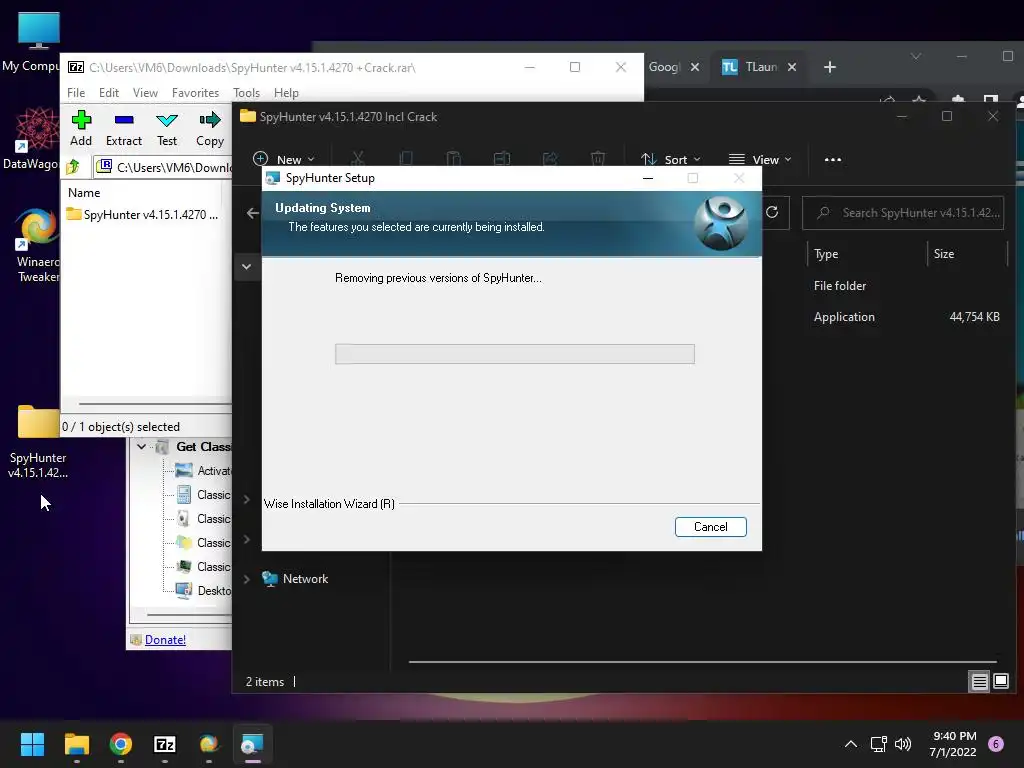Image resolution: width=1024 pixels, height=768 pixels.
Task: Switch to the Googl browser tab
Action: (x=665, y=67)
